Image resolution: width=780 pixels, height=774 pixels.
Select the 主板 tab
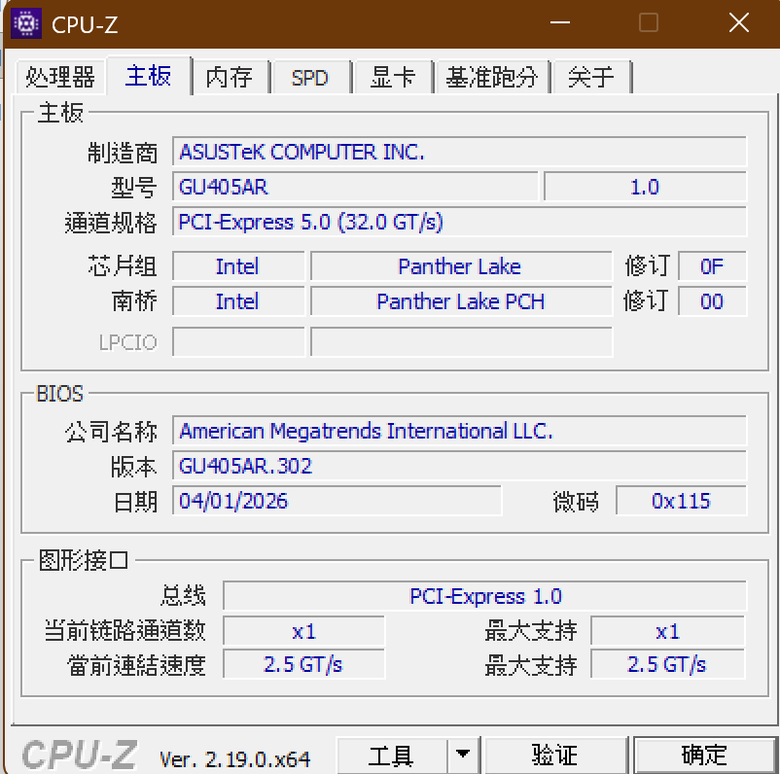coord(149,76)
